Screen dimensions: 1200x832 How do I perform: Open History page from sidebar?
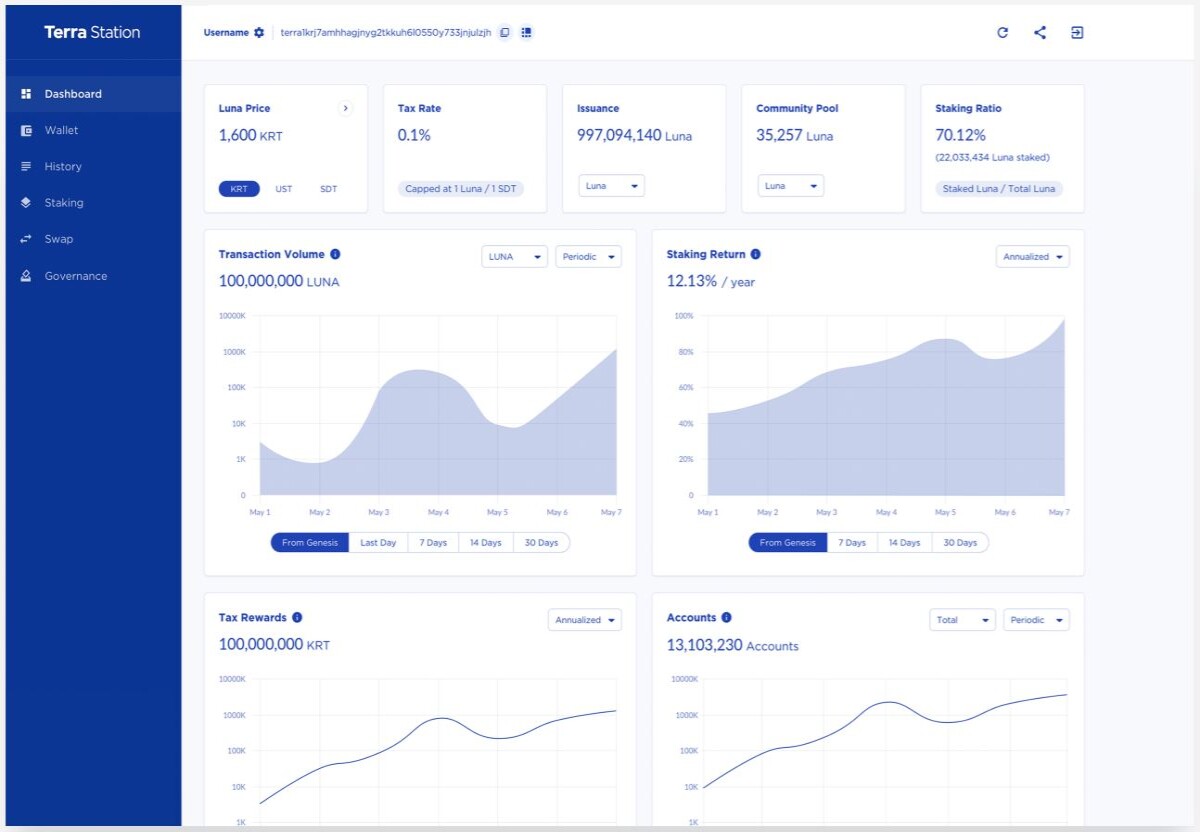93,166
